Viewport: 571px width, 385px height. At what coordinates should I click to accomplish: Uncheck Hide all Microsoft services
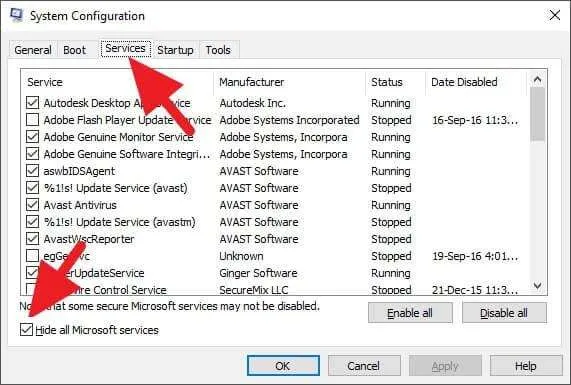coord(26,330)
